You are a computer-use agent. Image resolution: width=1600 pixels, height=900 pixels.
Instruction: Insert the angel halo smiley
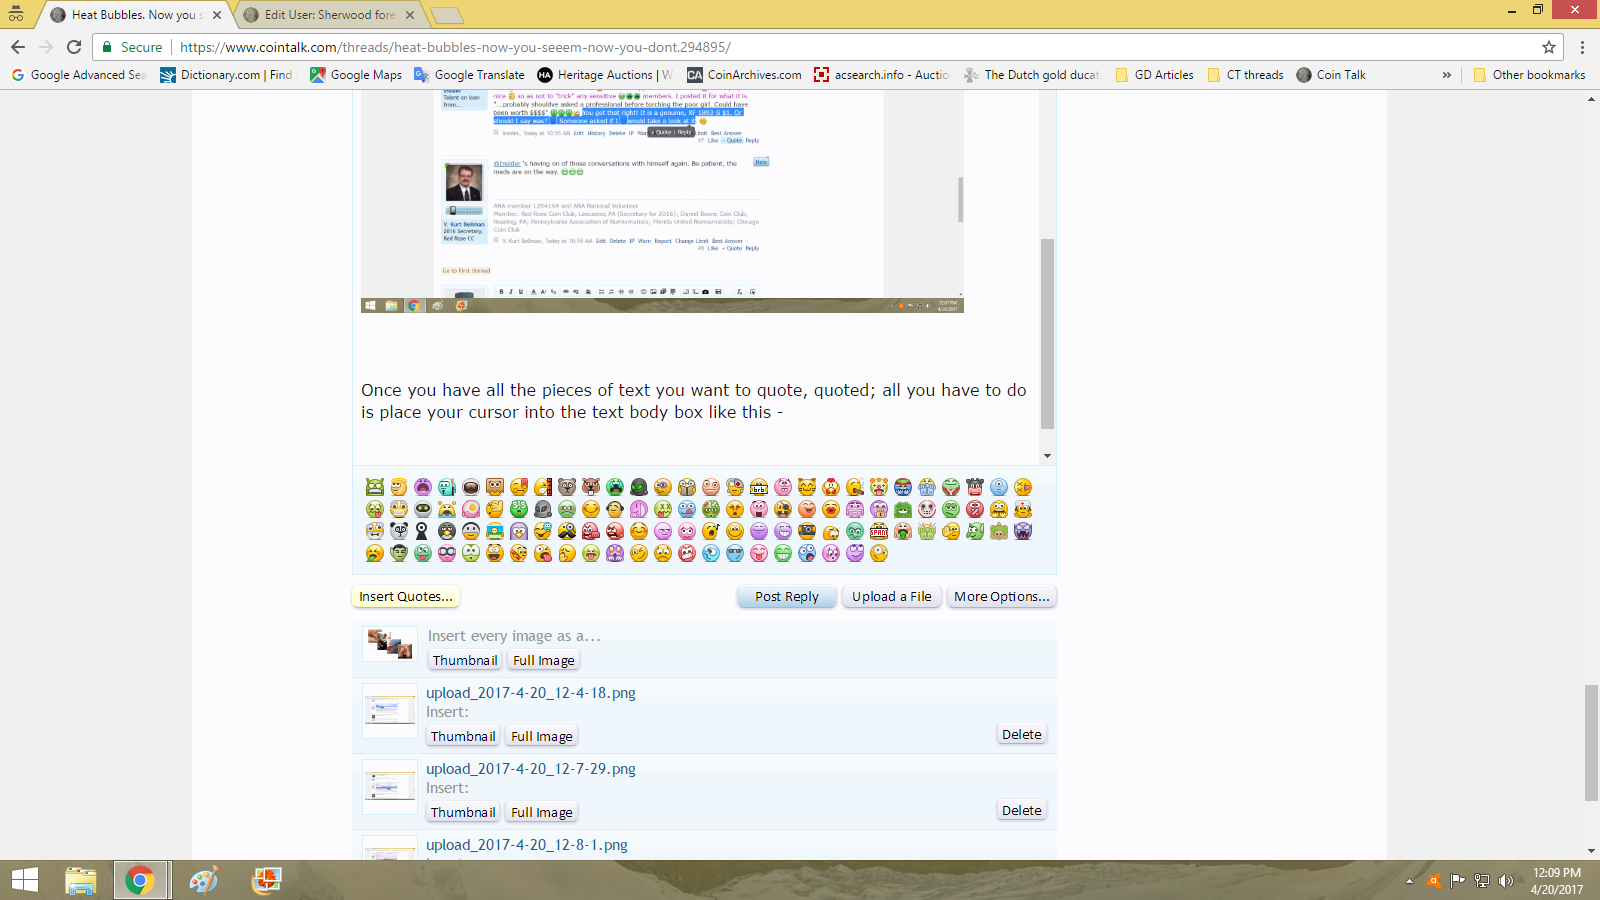pyautogui.click(x=399, y=487)
